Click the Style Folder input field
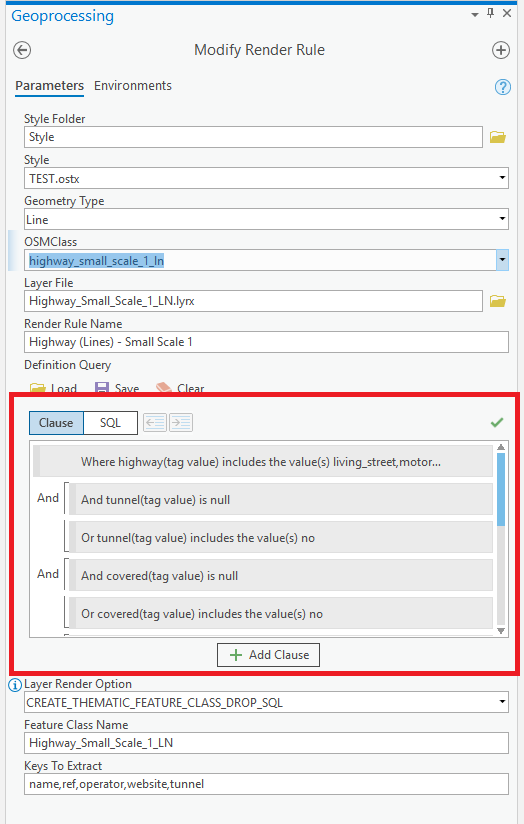This screenshot has height=824, width=524. [x=253, y=137]
